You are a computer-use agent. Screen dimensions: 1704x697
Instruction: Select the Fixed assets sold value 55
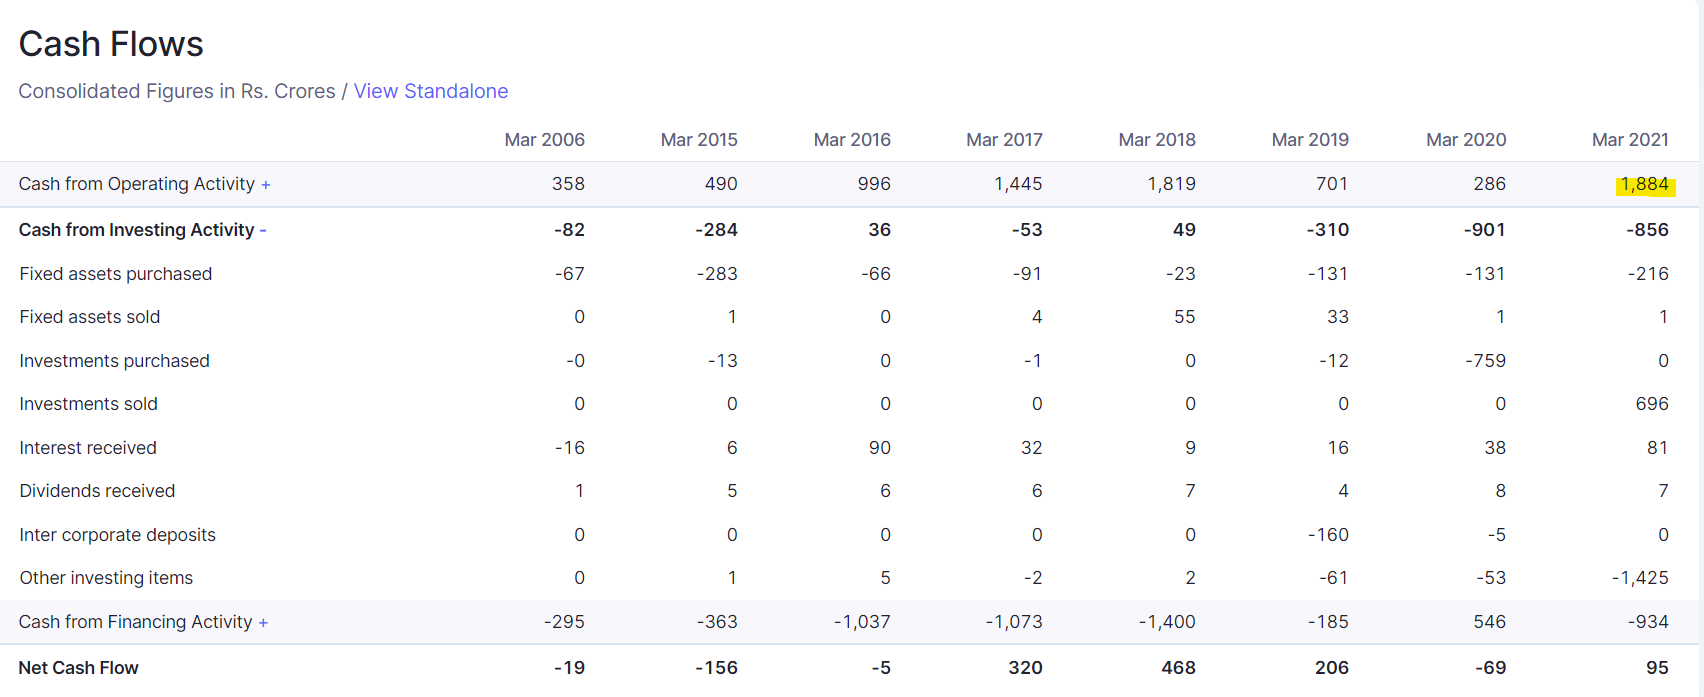point(1184,317)
